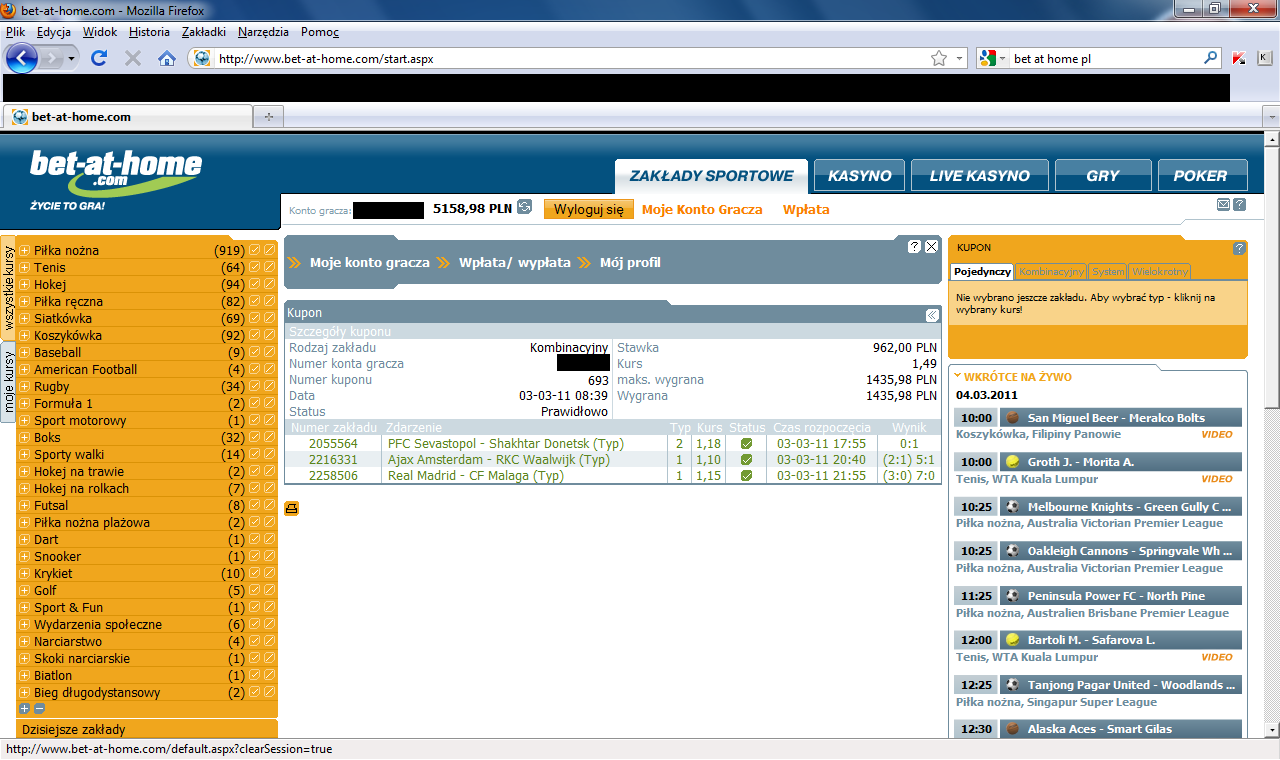Screen dimensions: 1280x760
Task: Expand all sports with the plus icon below list
Action: (25, 708)
